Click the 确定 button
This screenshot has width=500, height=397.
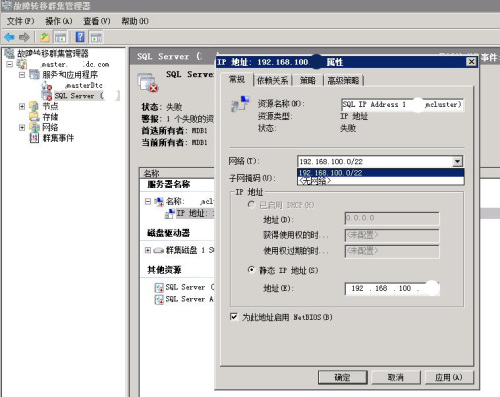(342, 377)
